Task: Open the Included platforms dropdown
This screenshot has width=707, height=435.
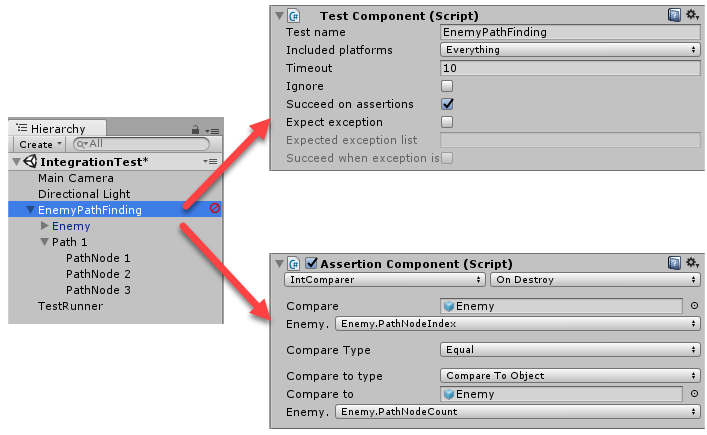Action: click(571, 50)
